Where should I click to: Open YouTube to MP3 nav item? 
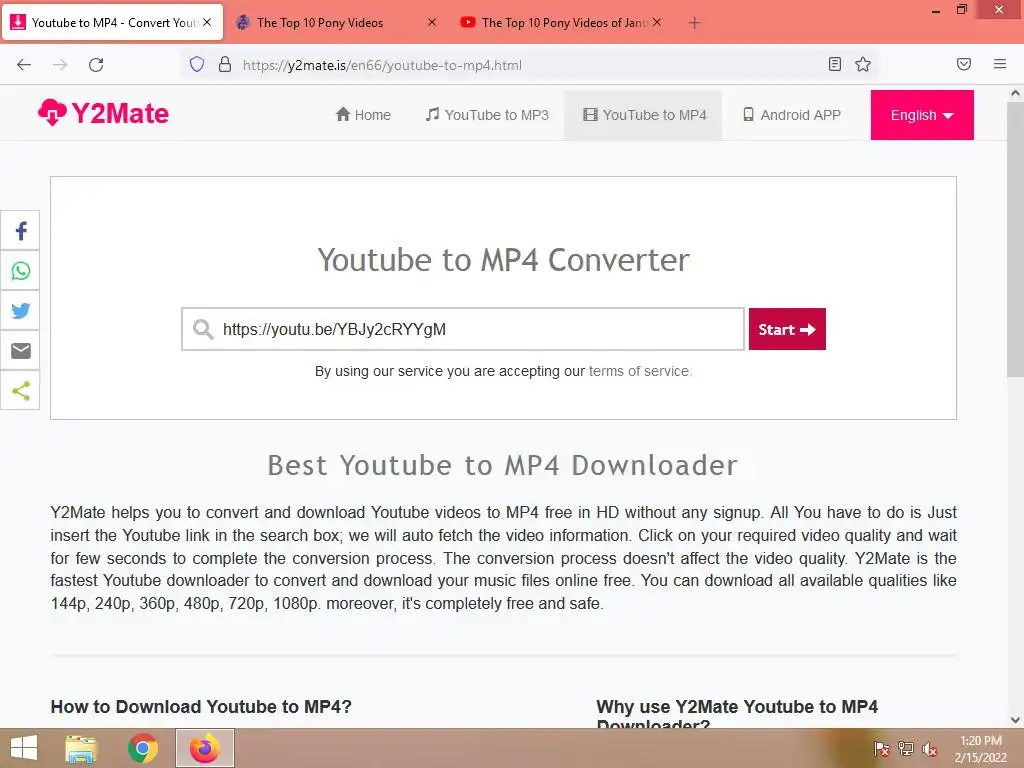[487, 115]
